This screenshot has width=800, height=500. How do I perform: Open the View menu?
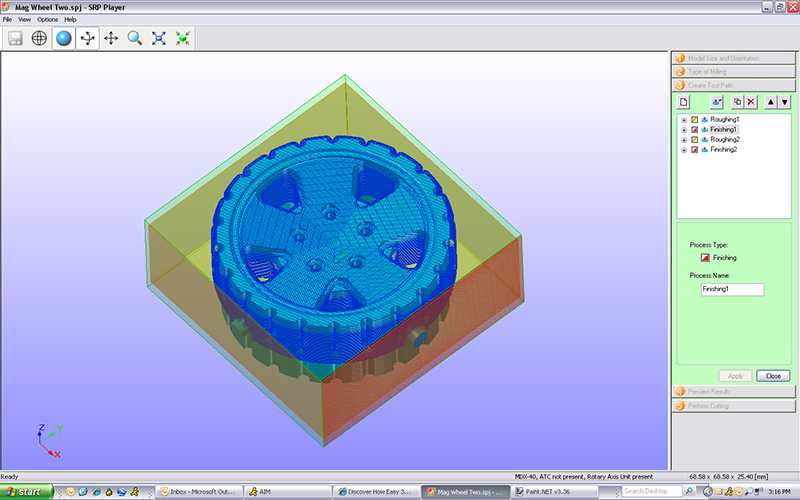24,19
